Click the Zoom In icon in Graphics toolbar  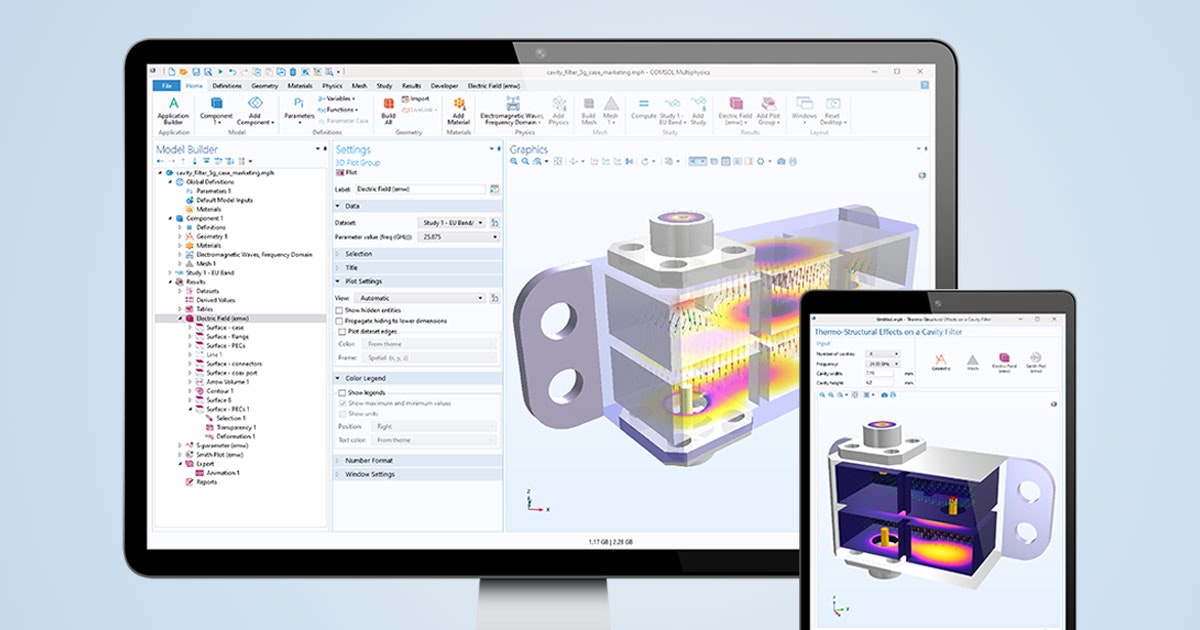pos(514,161)
